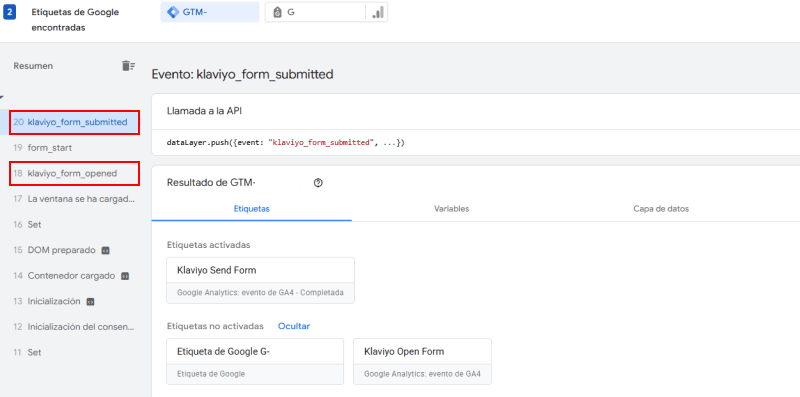Click the Llamada a la API heading

point(204,111)
